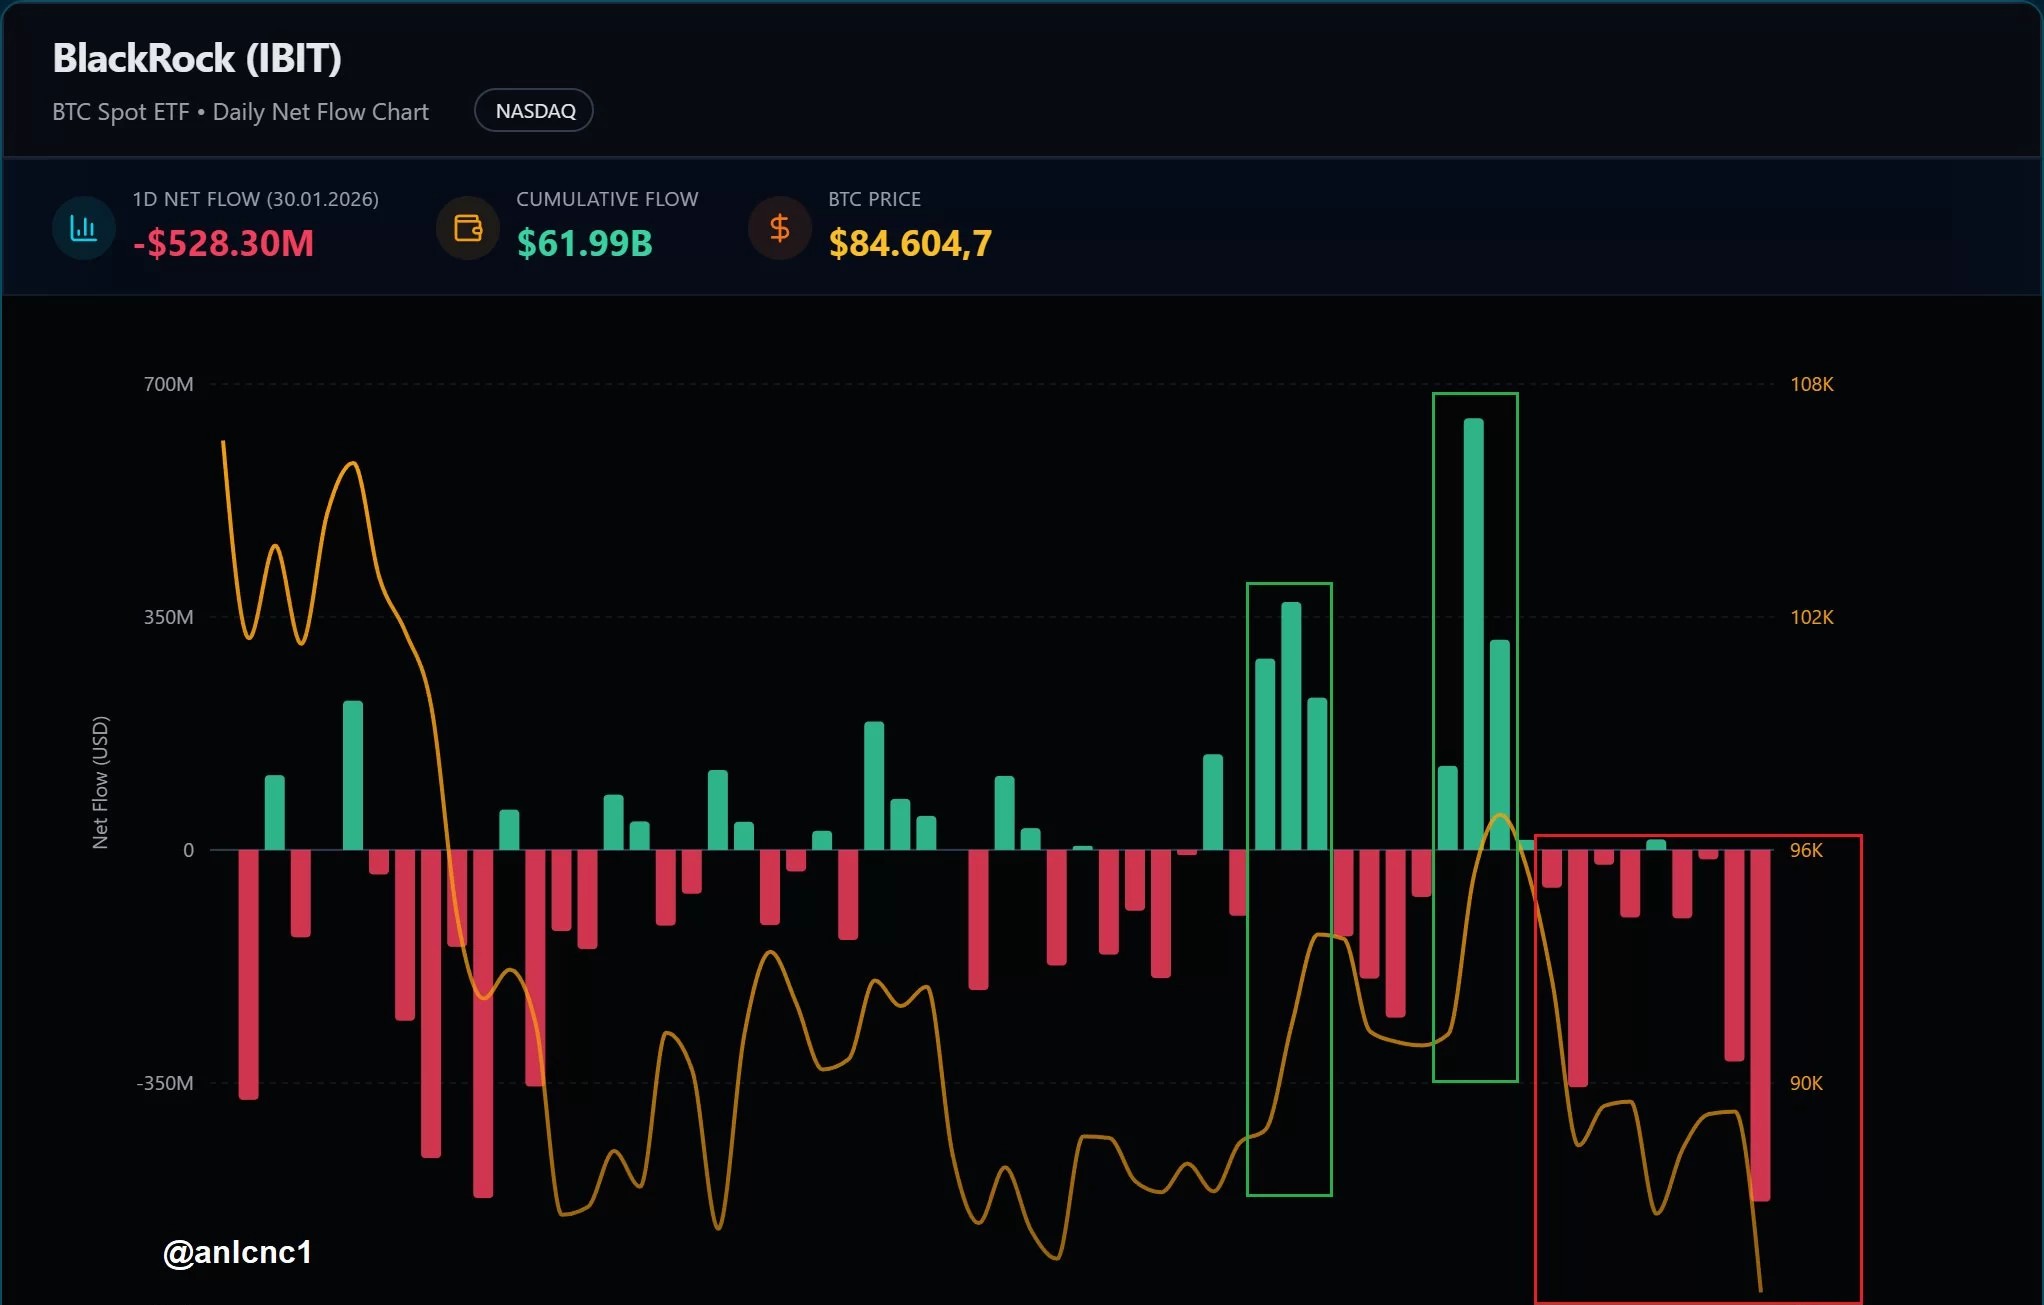Click the 700M axis label
The image size is (2044, 1305).
point(169,384)
